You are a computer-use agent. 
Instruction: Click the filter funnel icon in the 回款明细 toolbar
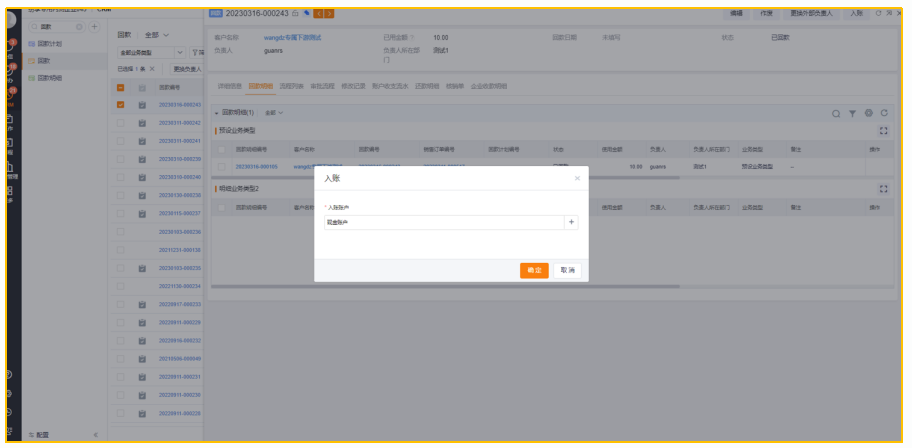[852, 113]
